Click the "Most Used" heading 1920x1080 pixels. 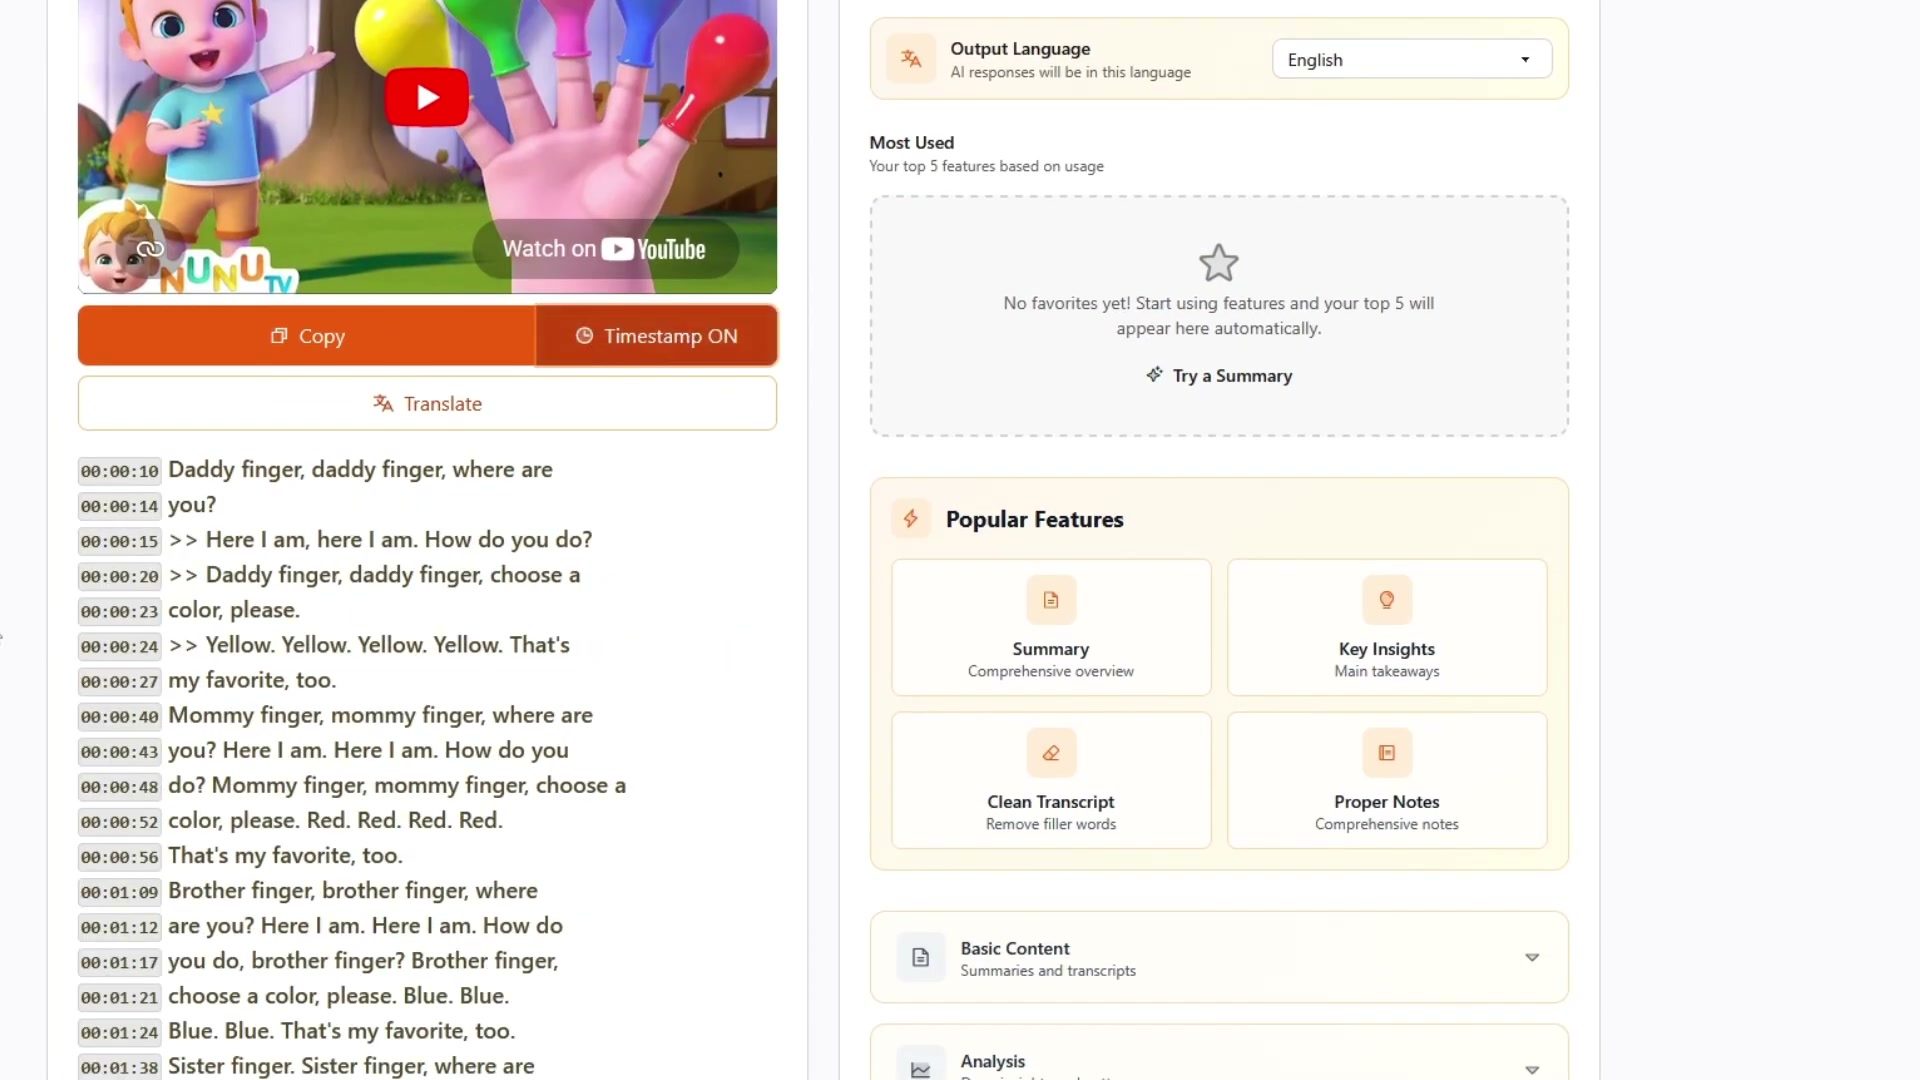pos(912,143)
